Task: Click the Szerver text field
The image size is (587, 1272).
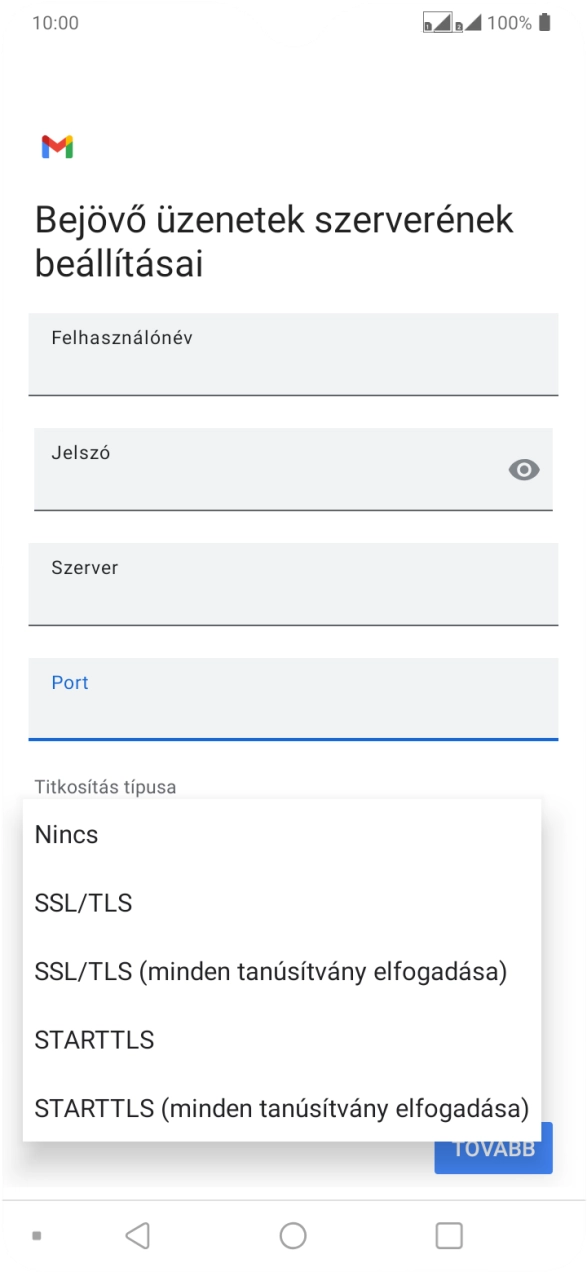Action: pos(293,585)
